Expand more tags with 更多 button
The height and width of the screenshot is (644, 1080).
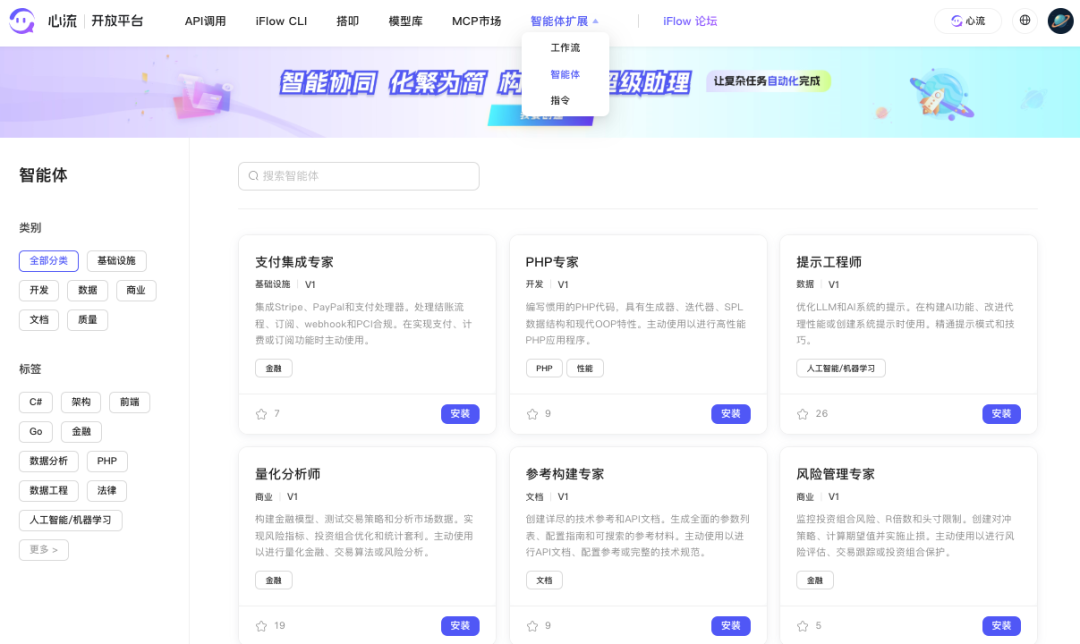tap(44, 550)
